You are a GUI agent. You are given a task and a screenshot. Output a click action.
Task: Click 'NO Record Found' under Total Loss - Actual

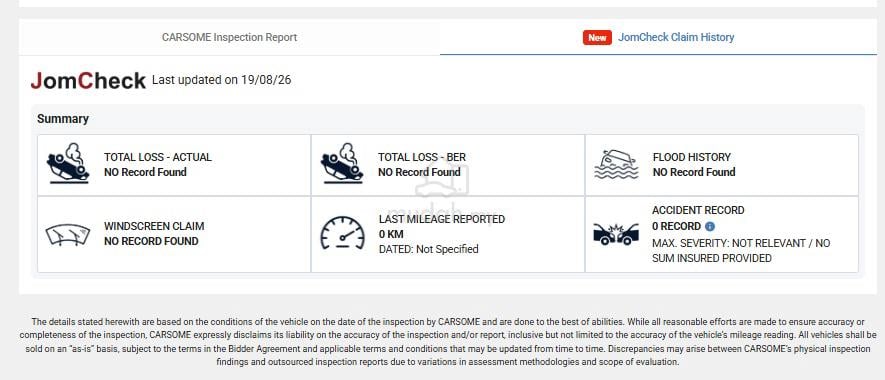point(145,172)
